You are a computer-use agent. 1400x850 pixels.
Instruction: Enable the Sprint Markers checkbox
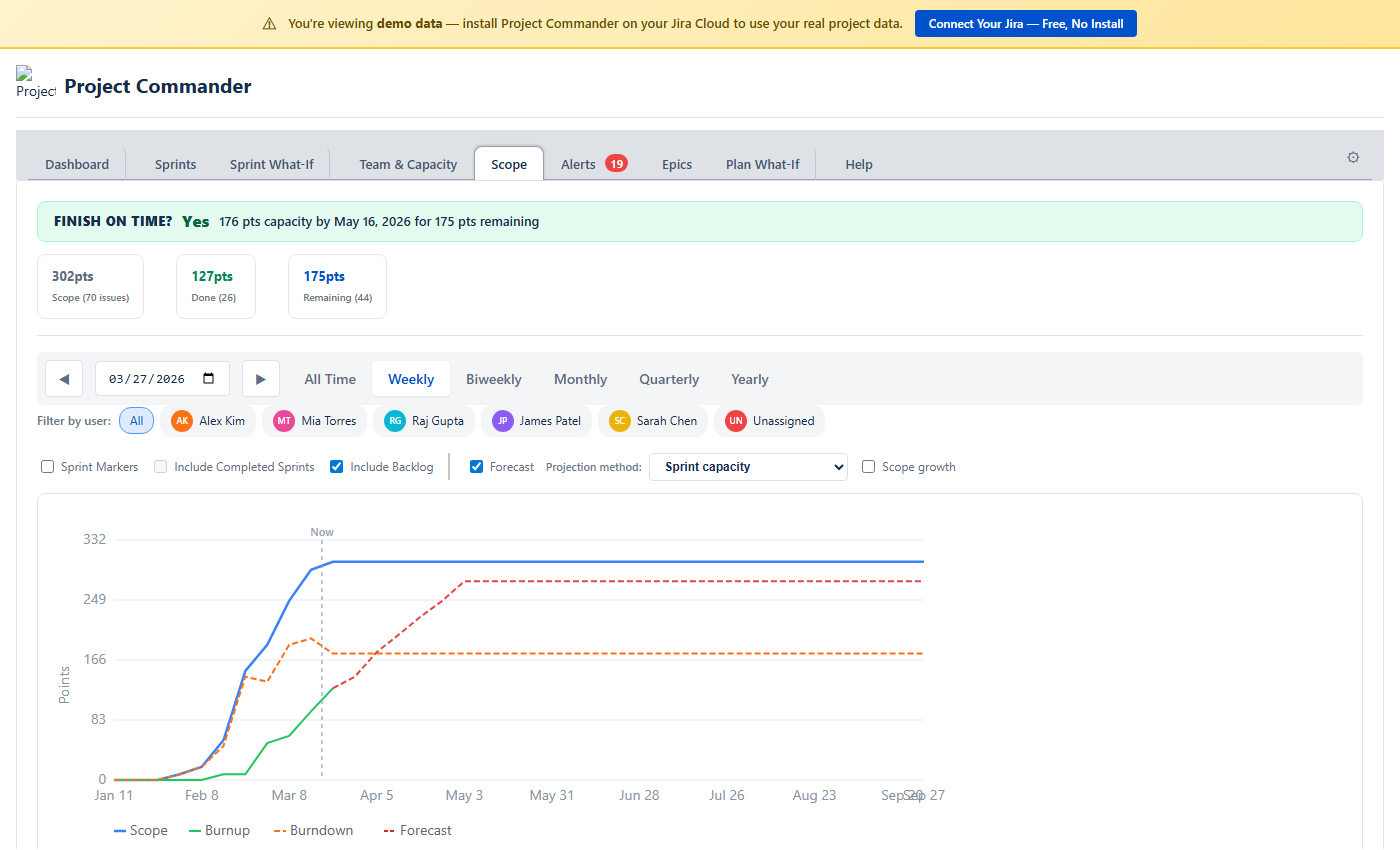pyautogui.click(x=48, y=467)
